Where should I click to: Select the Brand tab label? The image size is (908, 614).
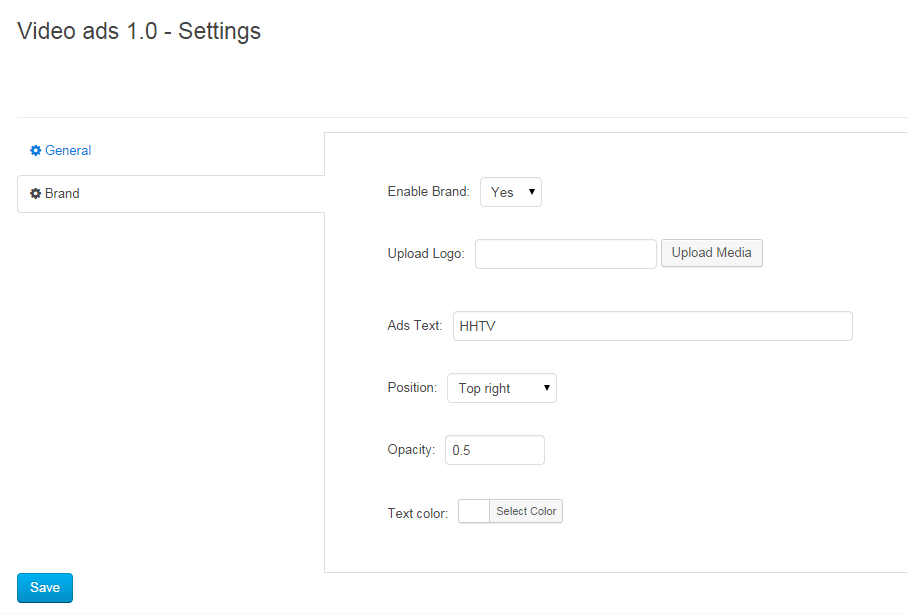click(x=62, y=194)
